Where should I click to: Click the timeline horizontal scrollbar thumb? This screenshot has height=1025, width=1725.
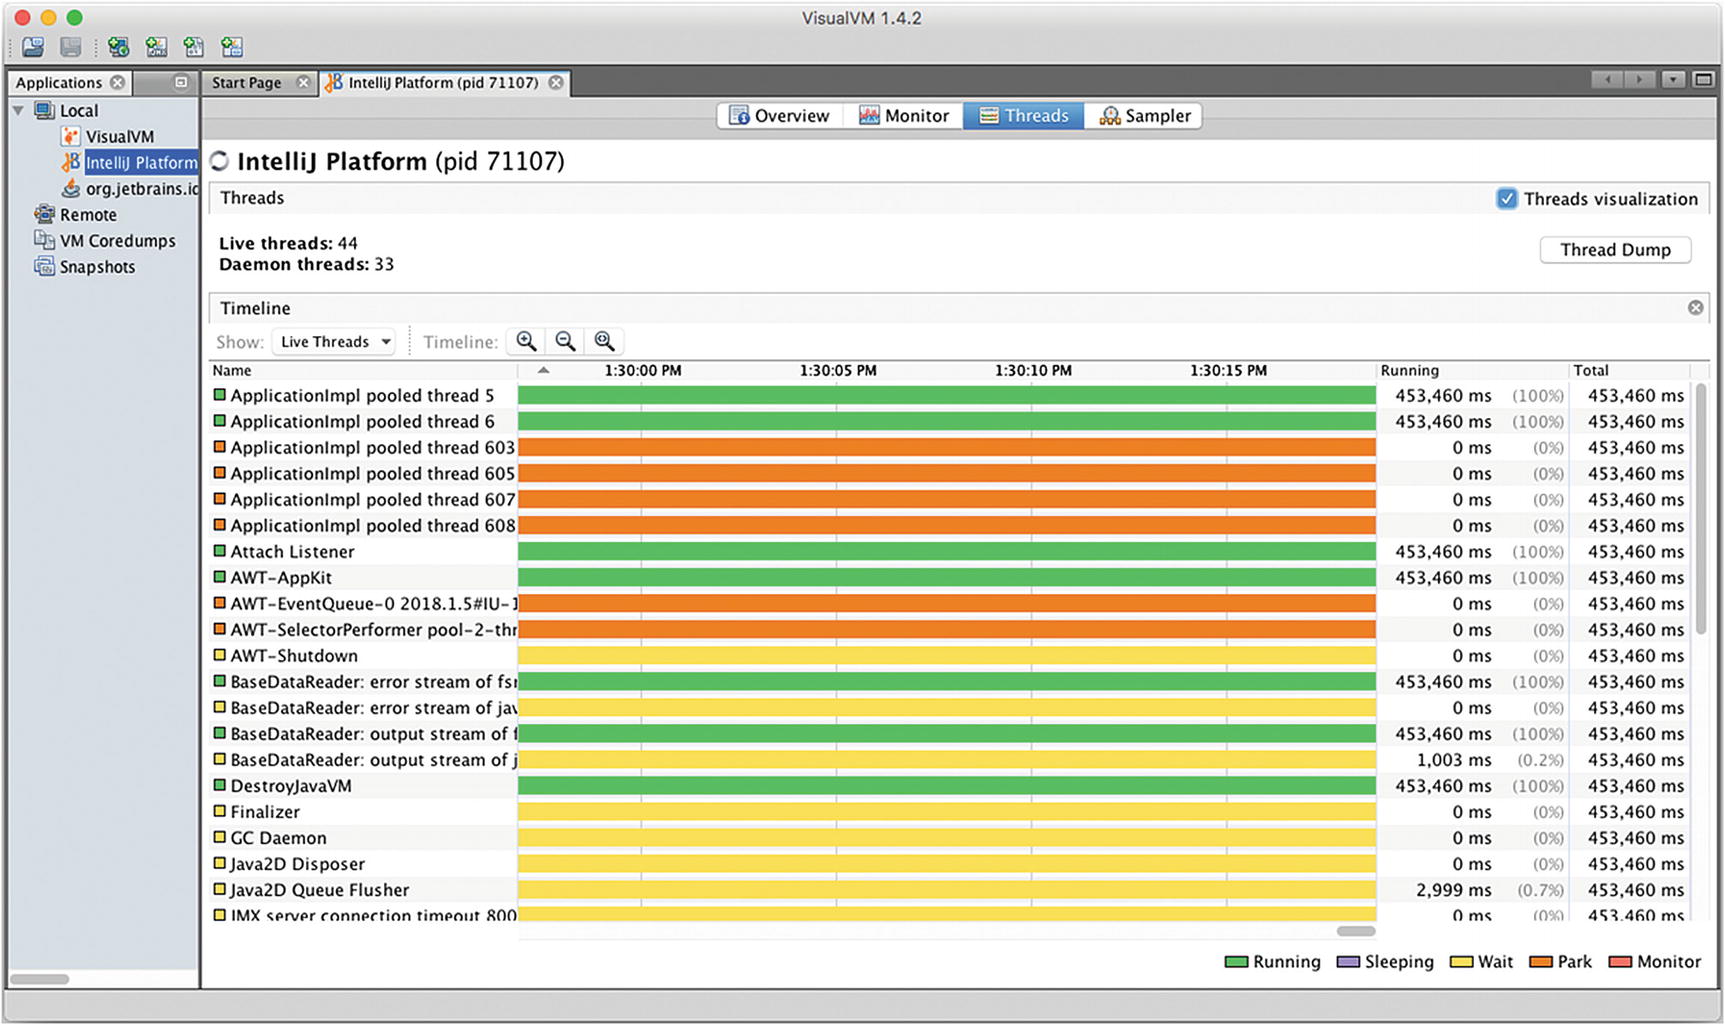coord(1356,931)
